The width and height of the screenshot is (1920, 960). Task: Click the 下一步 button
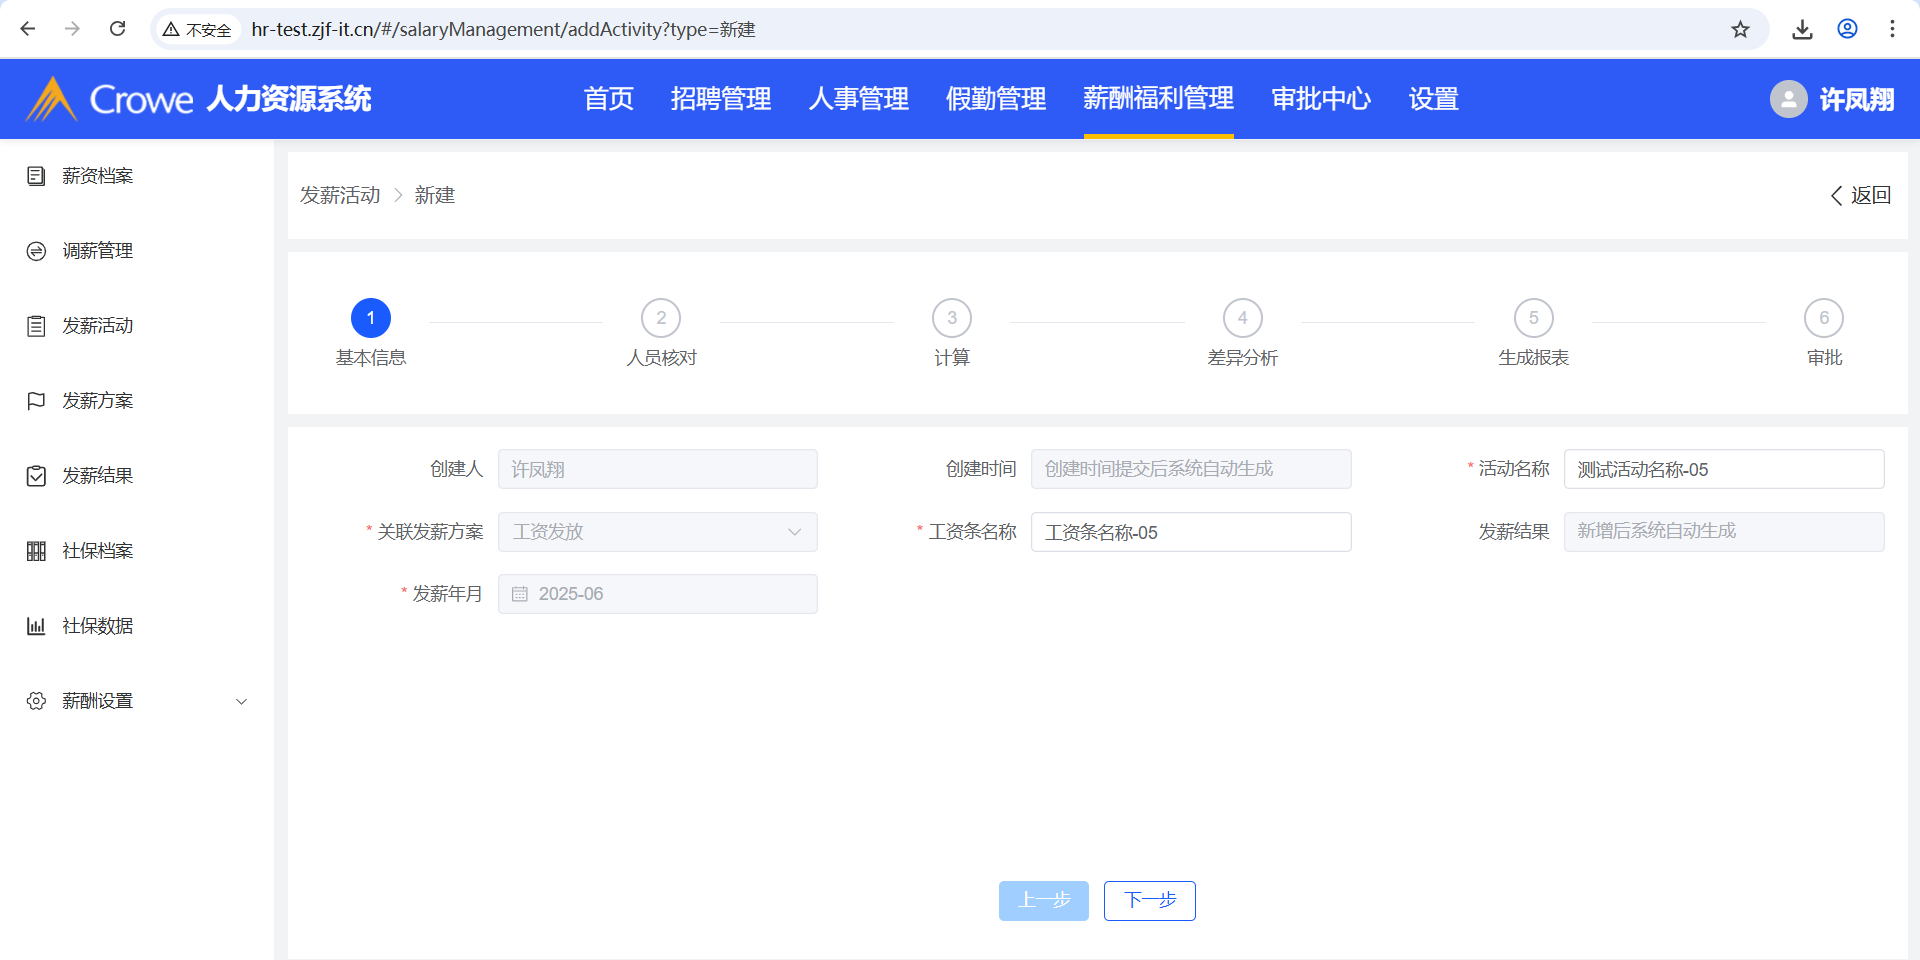tap(1149, 900)
